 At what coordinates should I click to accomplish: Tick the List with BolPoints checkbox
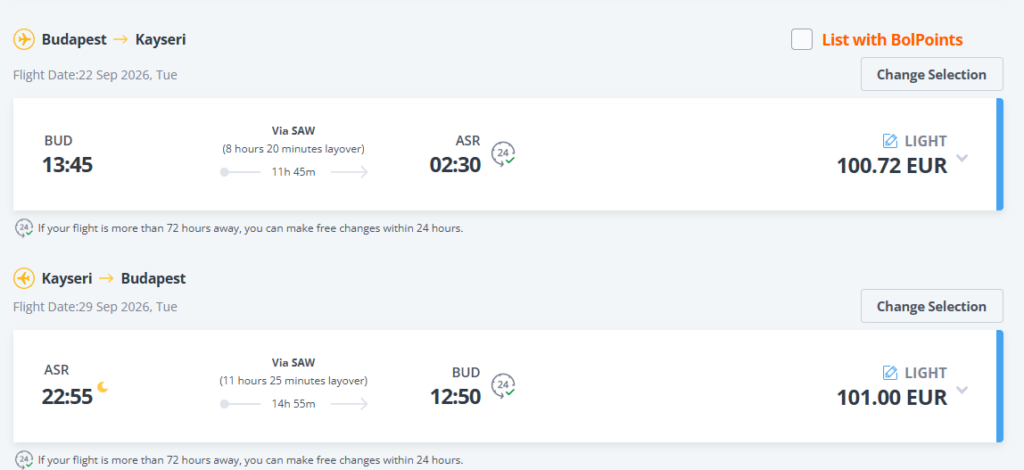tap(801, 40)
